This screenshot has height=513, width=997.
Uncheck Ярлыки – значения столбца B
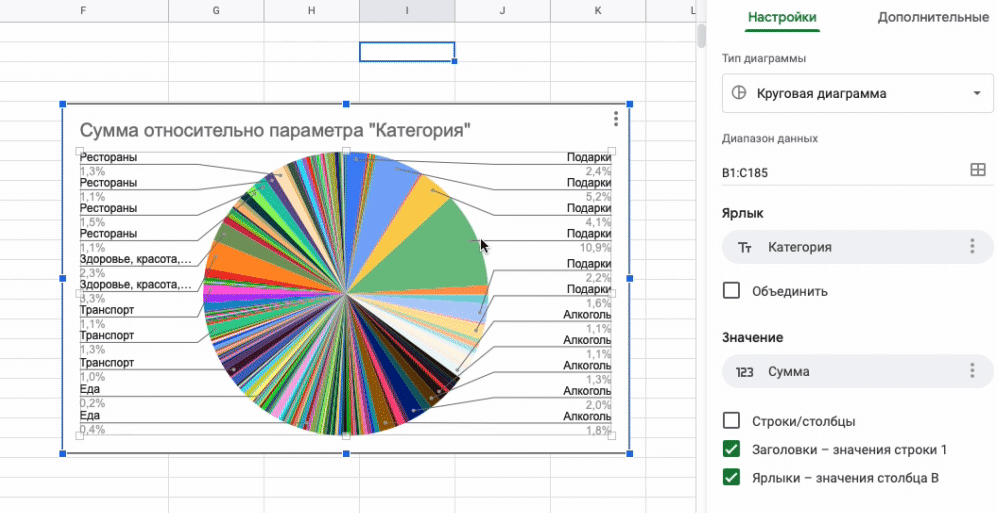pyautogui.click(x=731, y=477)
